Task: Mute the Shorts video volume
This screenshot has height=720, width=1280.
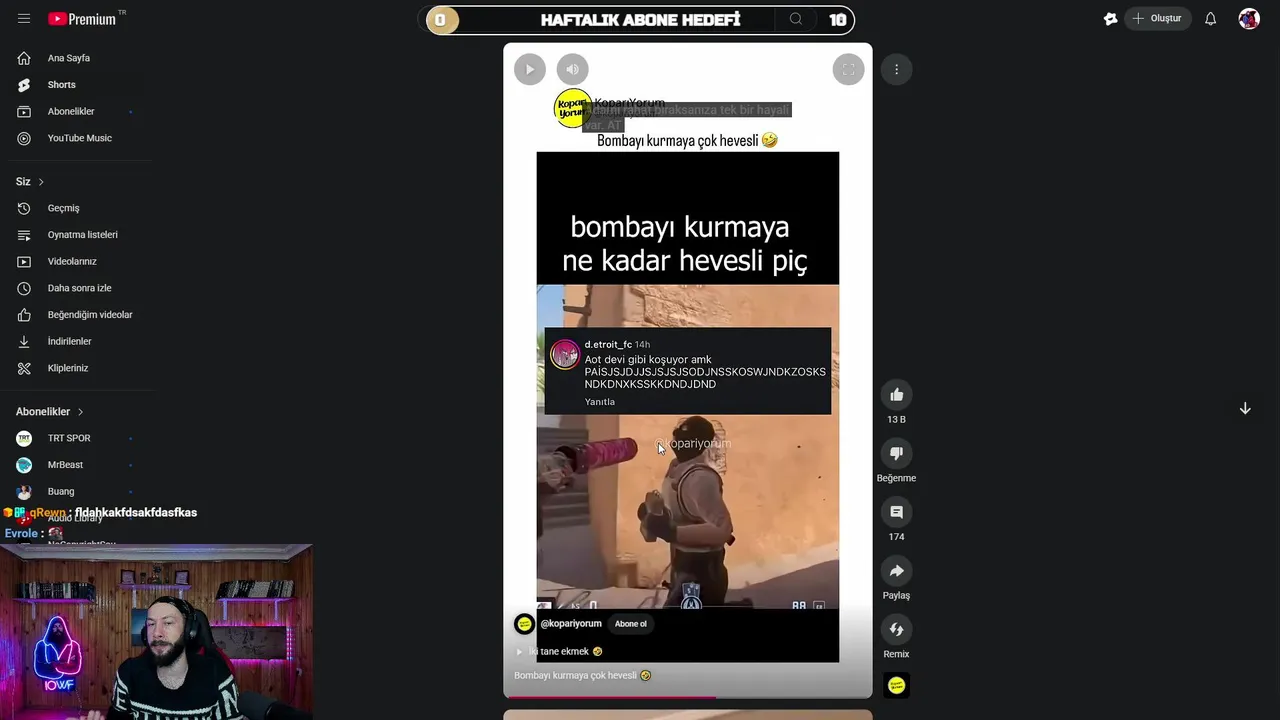Action: (572, 69)
